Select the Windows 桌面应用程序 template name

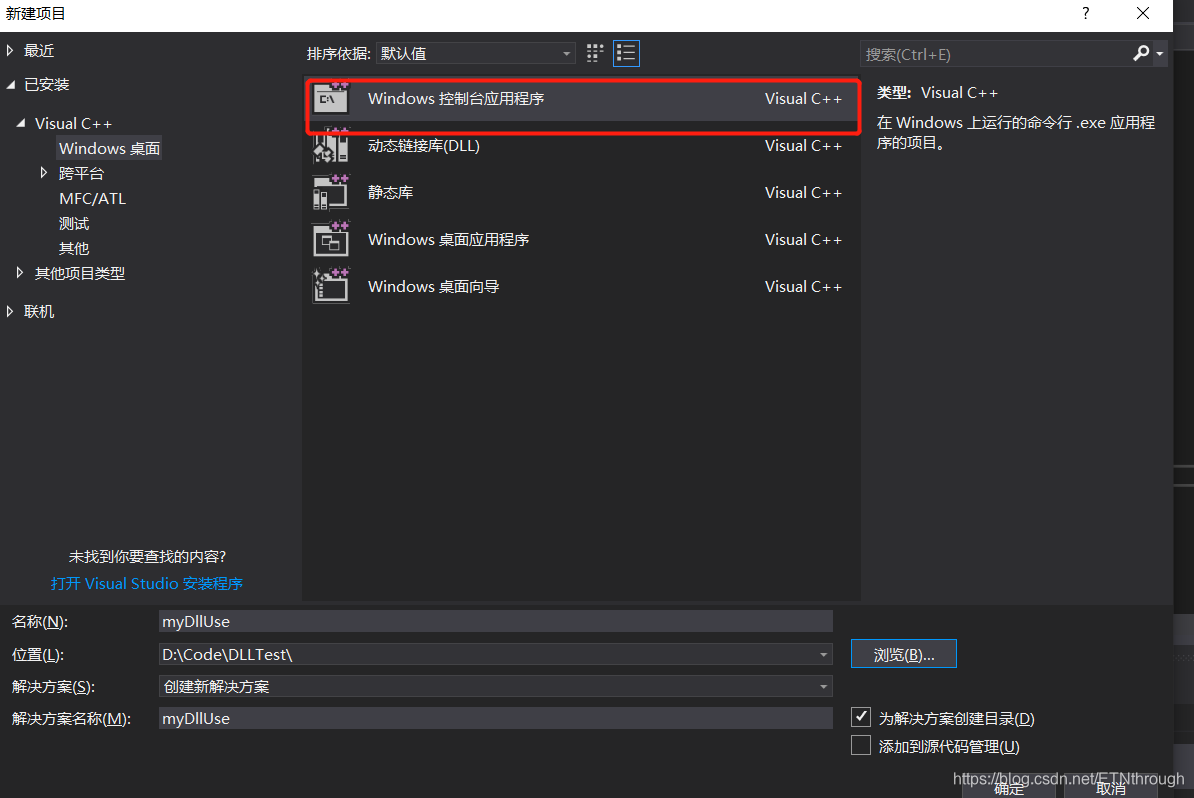pyautogui.click(x=448, y=239)
